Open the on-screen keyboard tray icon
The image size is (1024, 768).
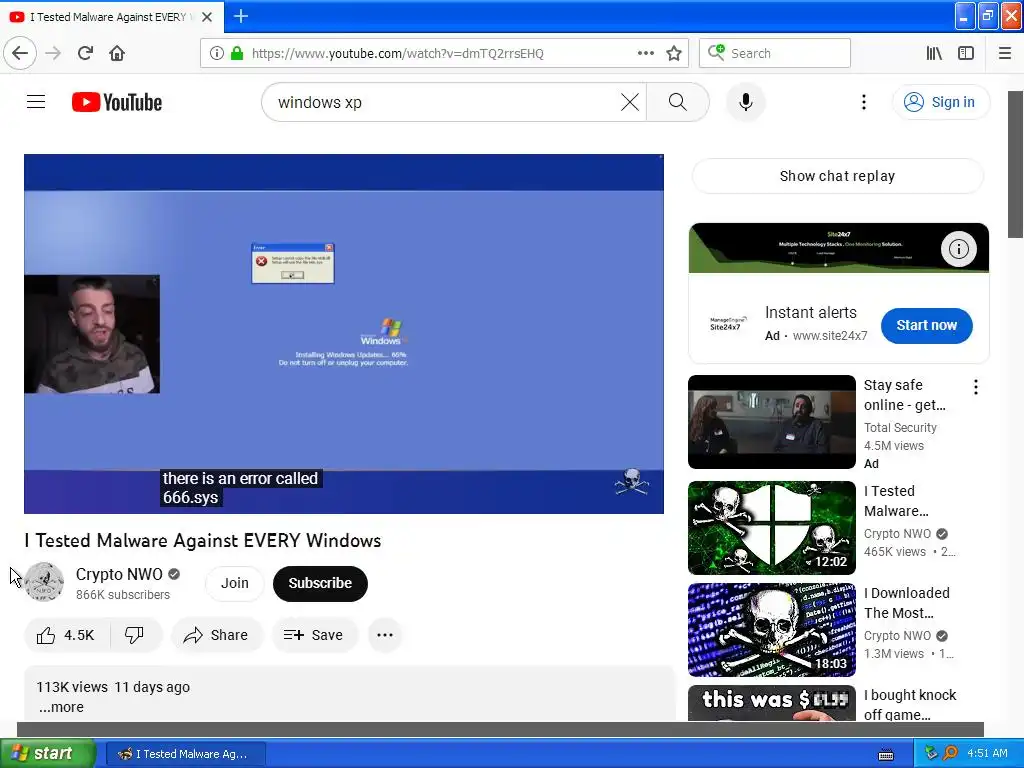(886, 754)
